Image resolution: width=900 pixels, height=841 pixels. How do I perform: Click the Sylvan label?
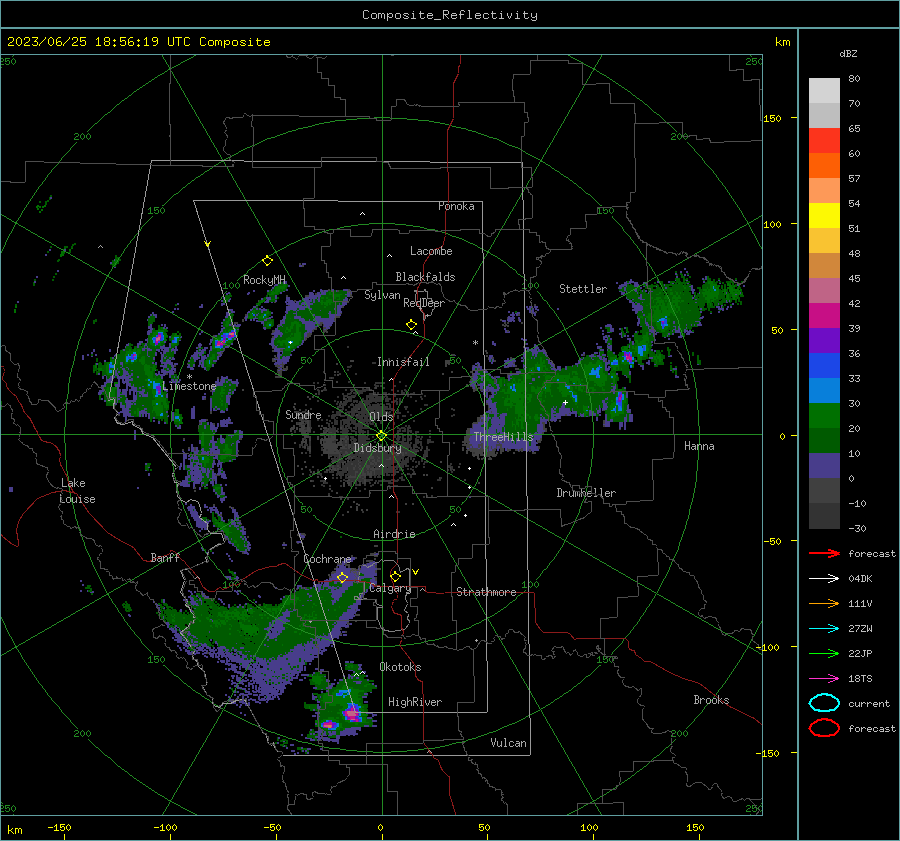pos(382,295)
